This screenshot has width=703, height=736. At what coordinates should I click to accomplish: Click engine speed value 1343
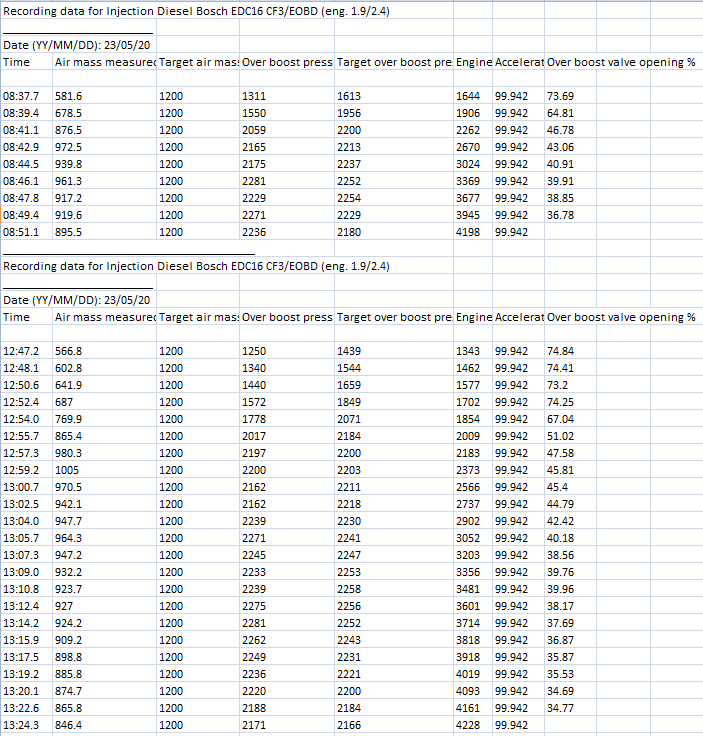(x=468, y=351)
